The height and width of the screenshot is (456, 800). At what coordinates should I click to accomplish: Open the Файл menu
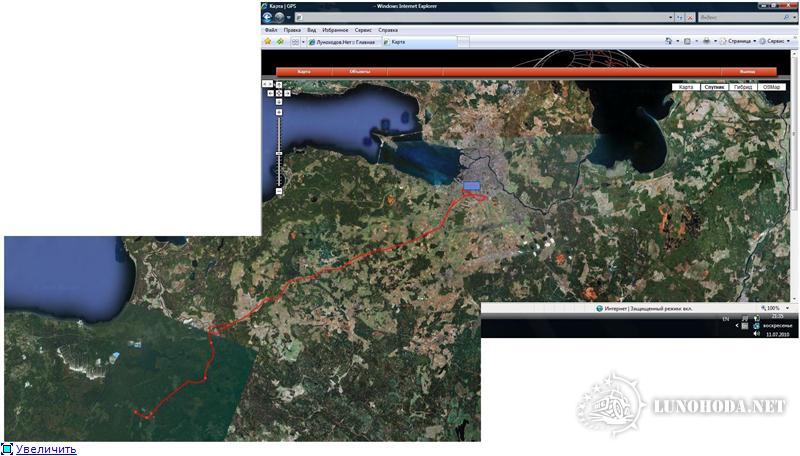pos(271,30)
